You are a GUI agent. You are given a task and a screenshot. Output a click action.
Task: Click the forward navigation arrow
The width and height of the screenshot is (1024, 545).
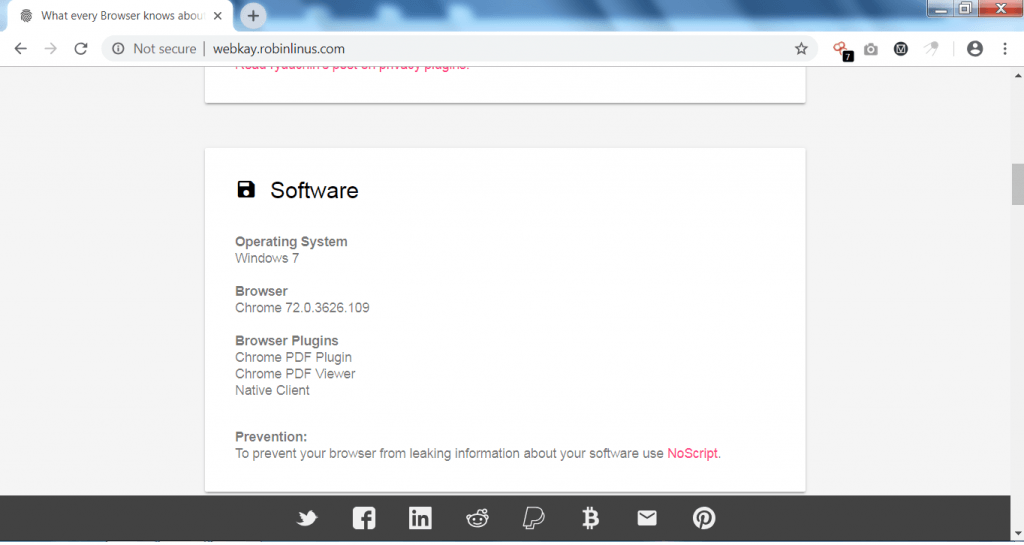pos(50,49)
